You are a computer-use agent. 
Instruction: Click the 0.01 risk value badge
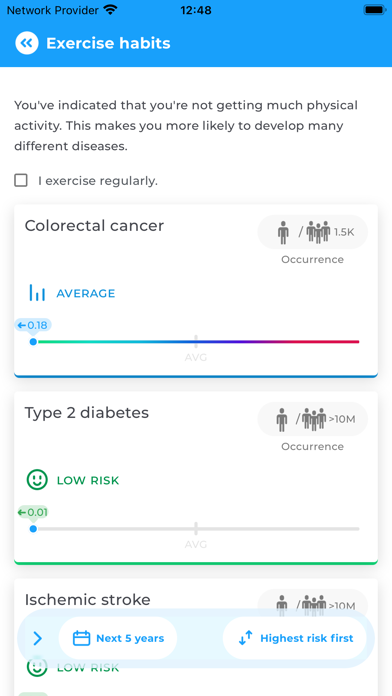coord(32,513)
